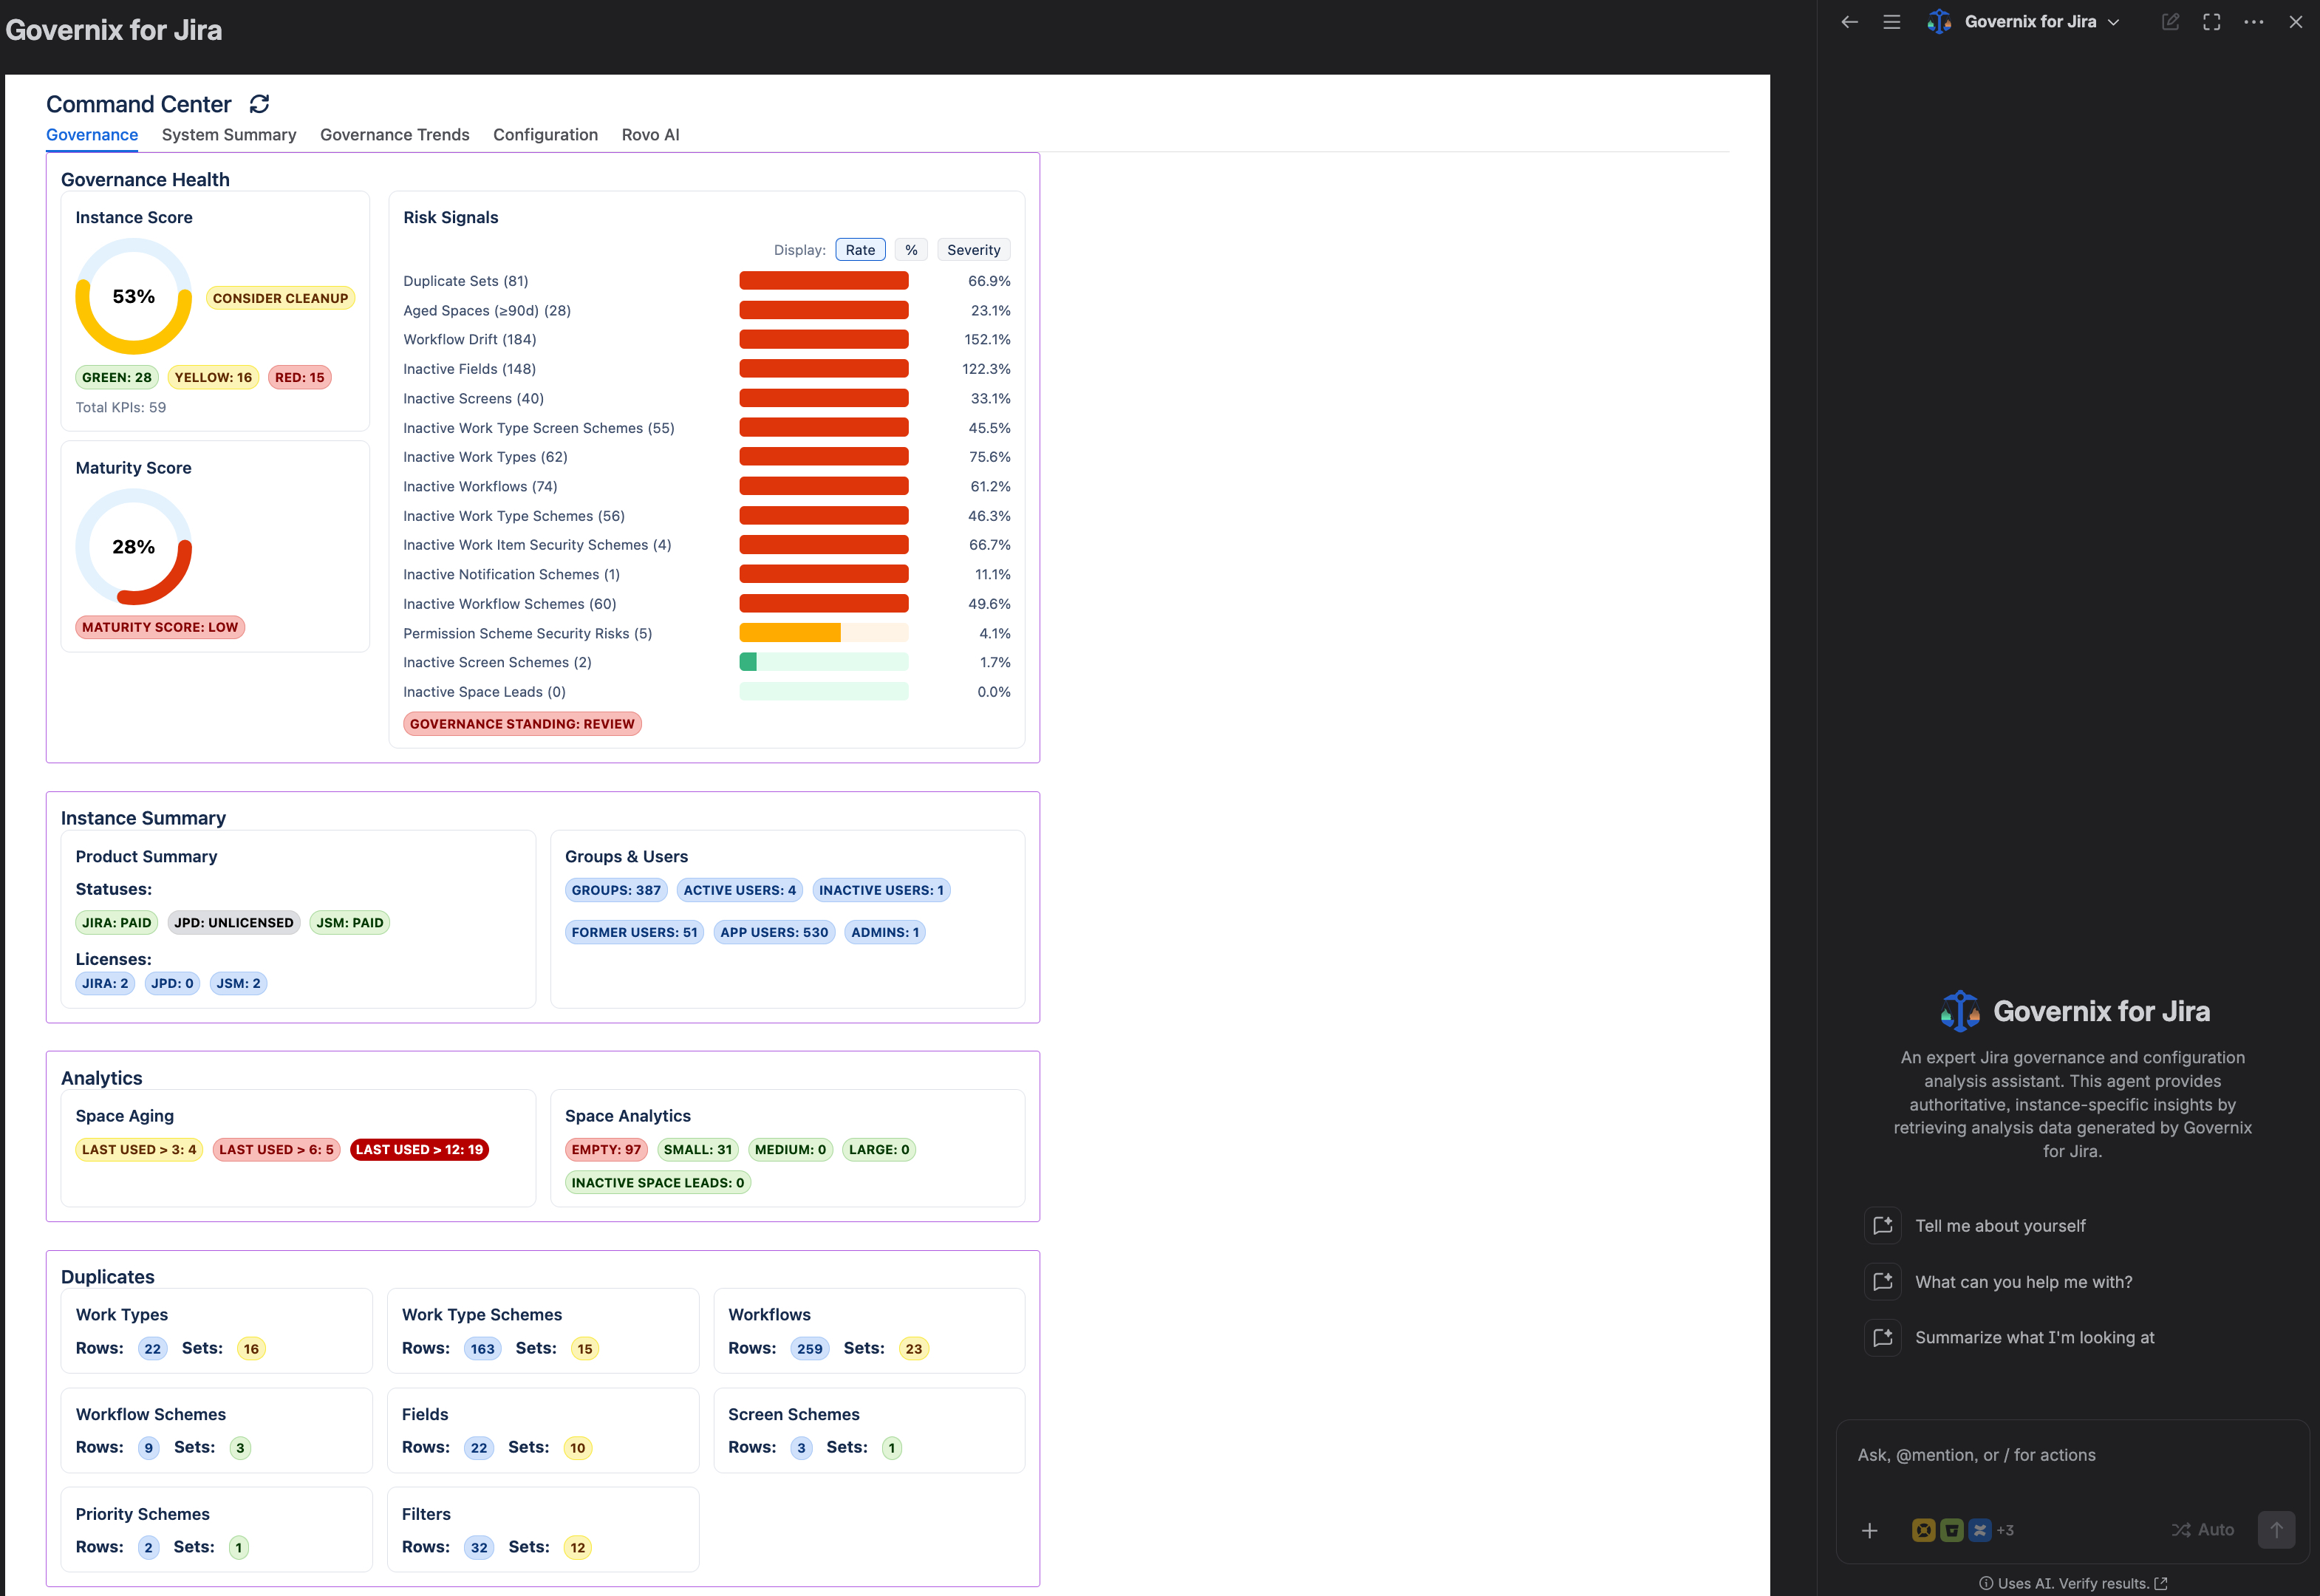Refresh the Command Center data
2320x1596 pixels.
pyautogui.click(x=259, y=104)
